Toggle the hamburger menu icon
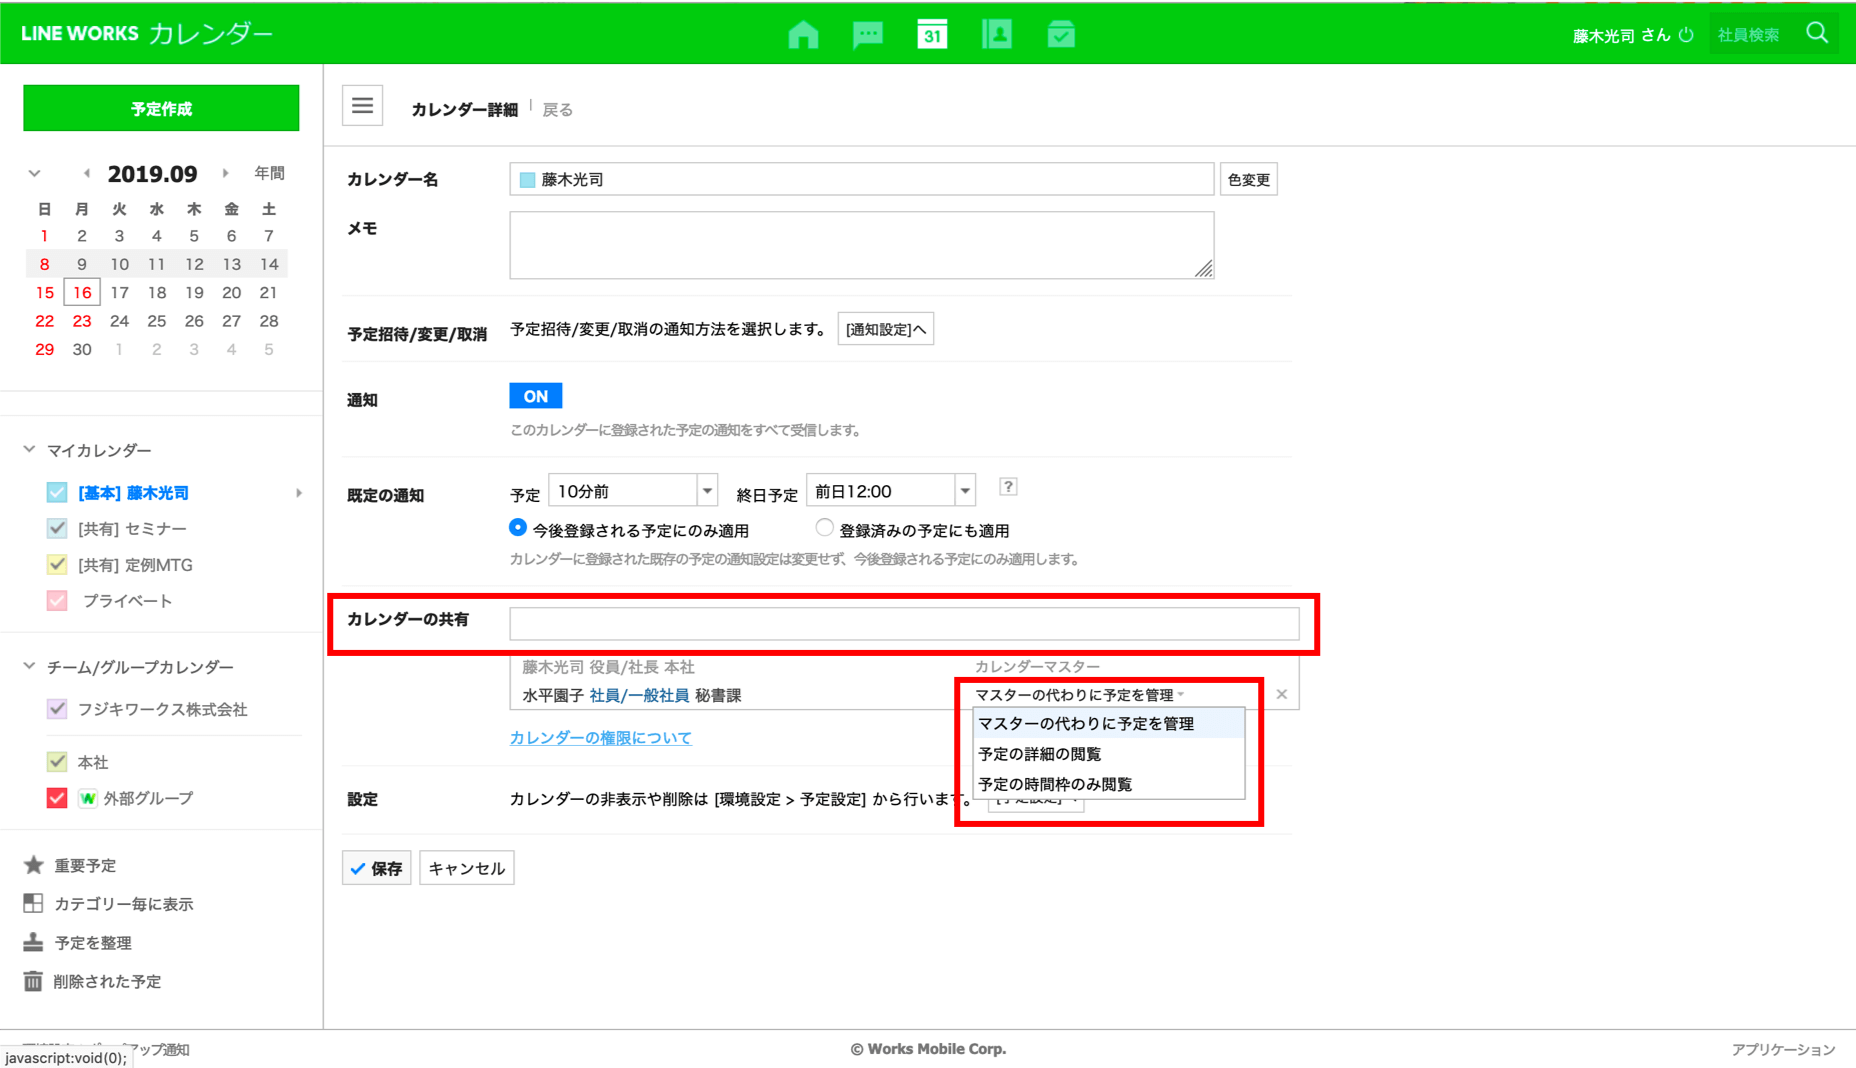Viewport: 1856px width, 1068px height. tap(362, 106)
